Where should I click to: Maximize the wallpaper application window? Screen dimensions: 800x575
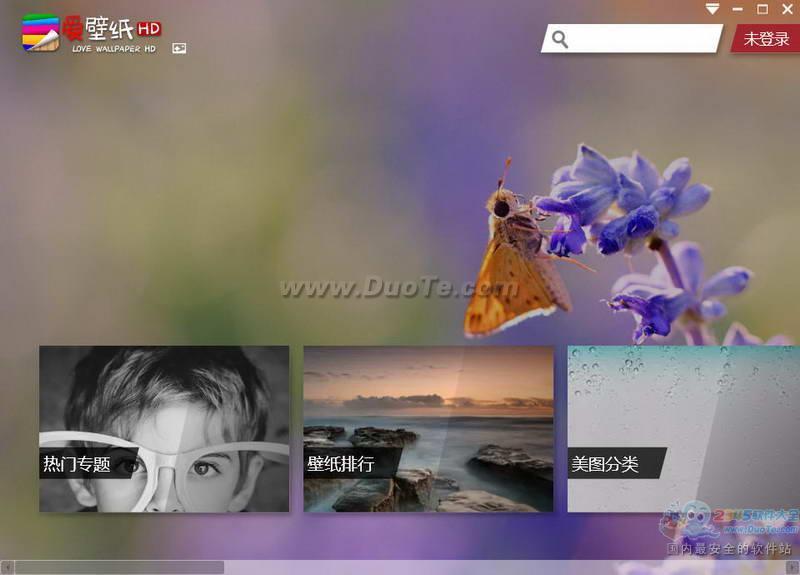click(762, 9)
